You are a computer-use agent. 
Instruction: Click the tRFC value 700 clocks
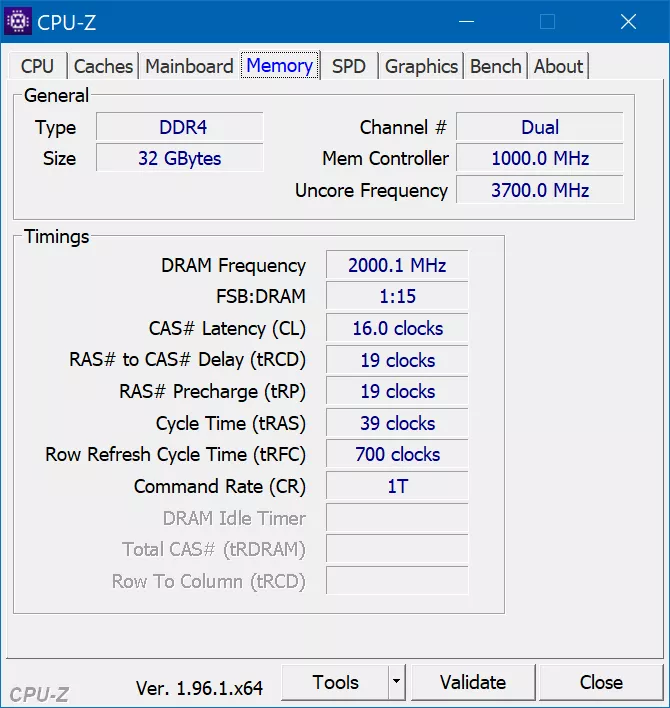point(397,454)
